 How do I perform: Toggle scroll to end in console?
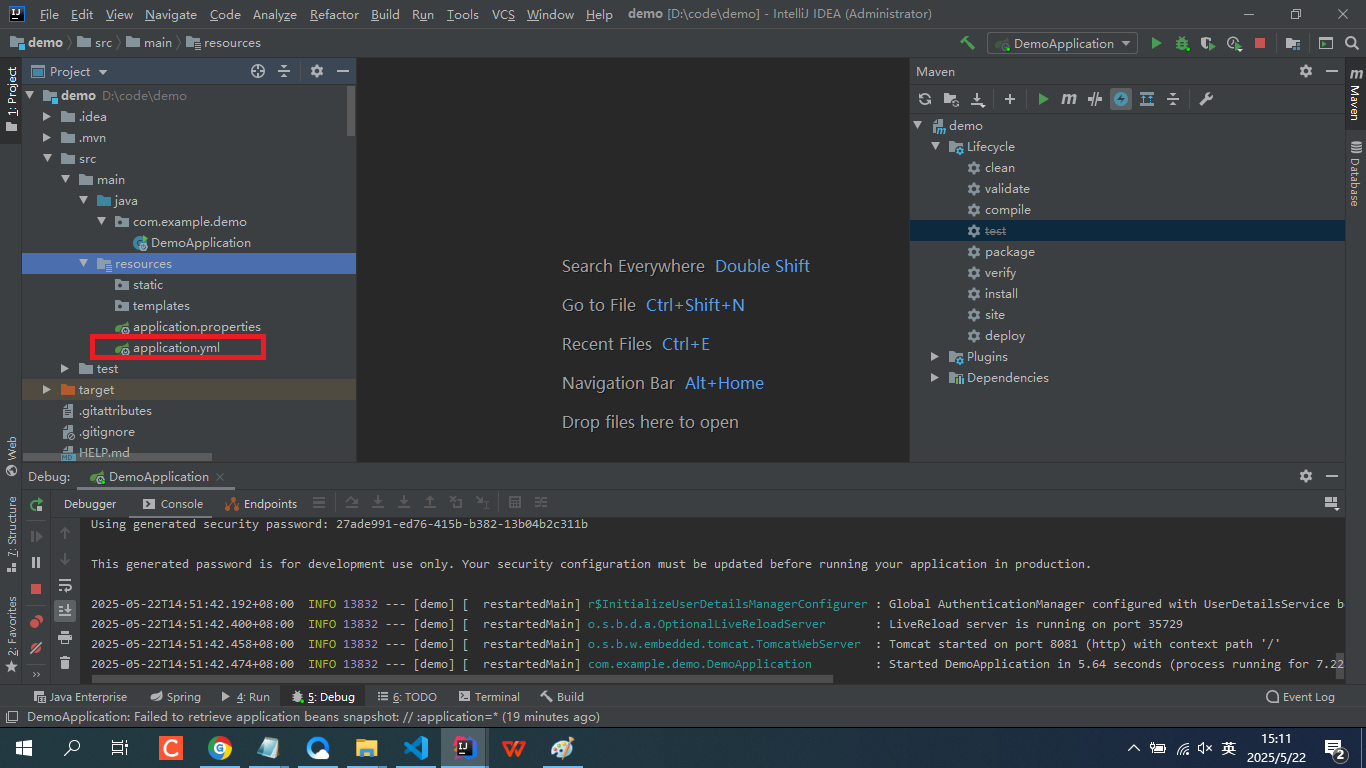[65, 610]
